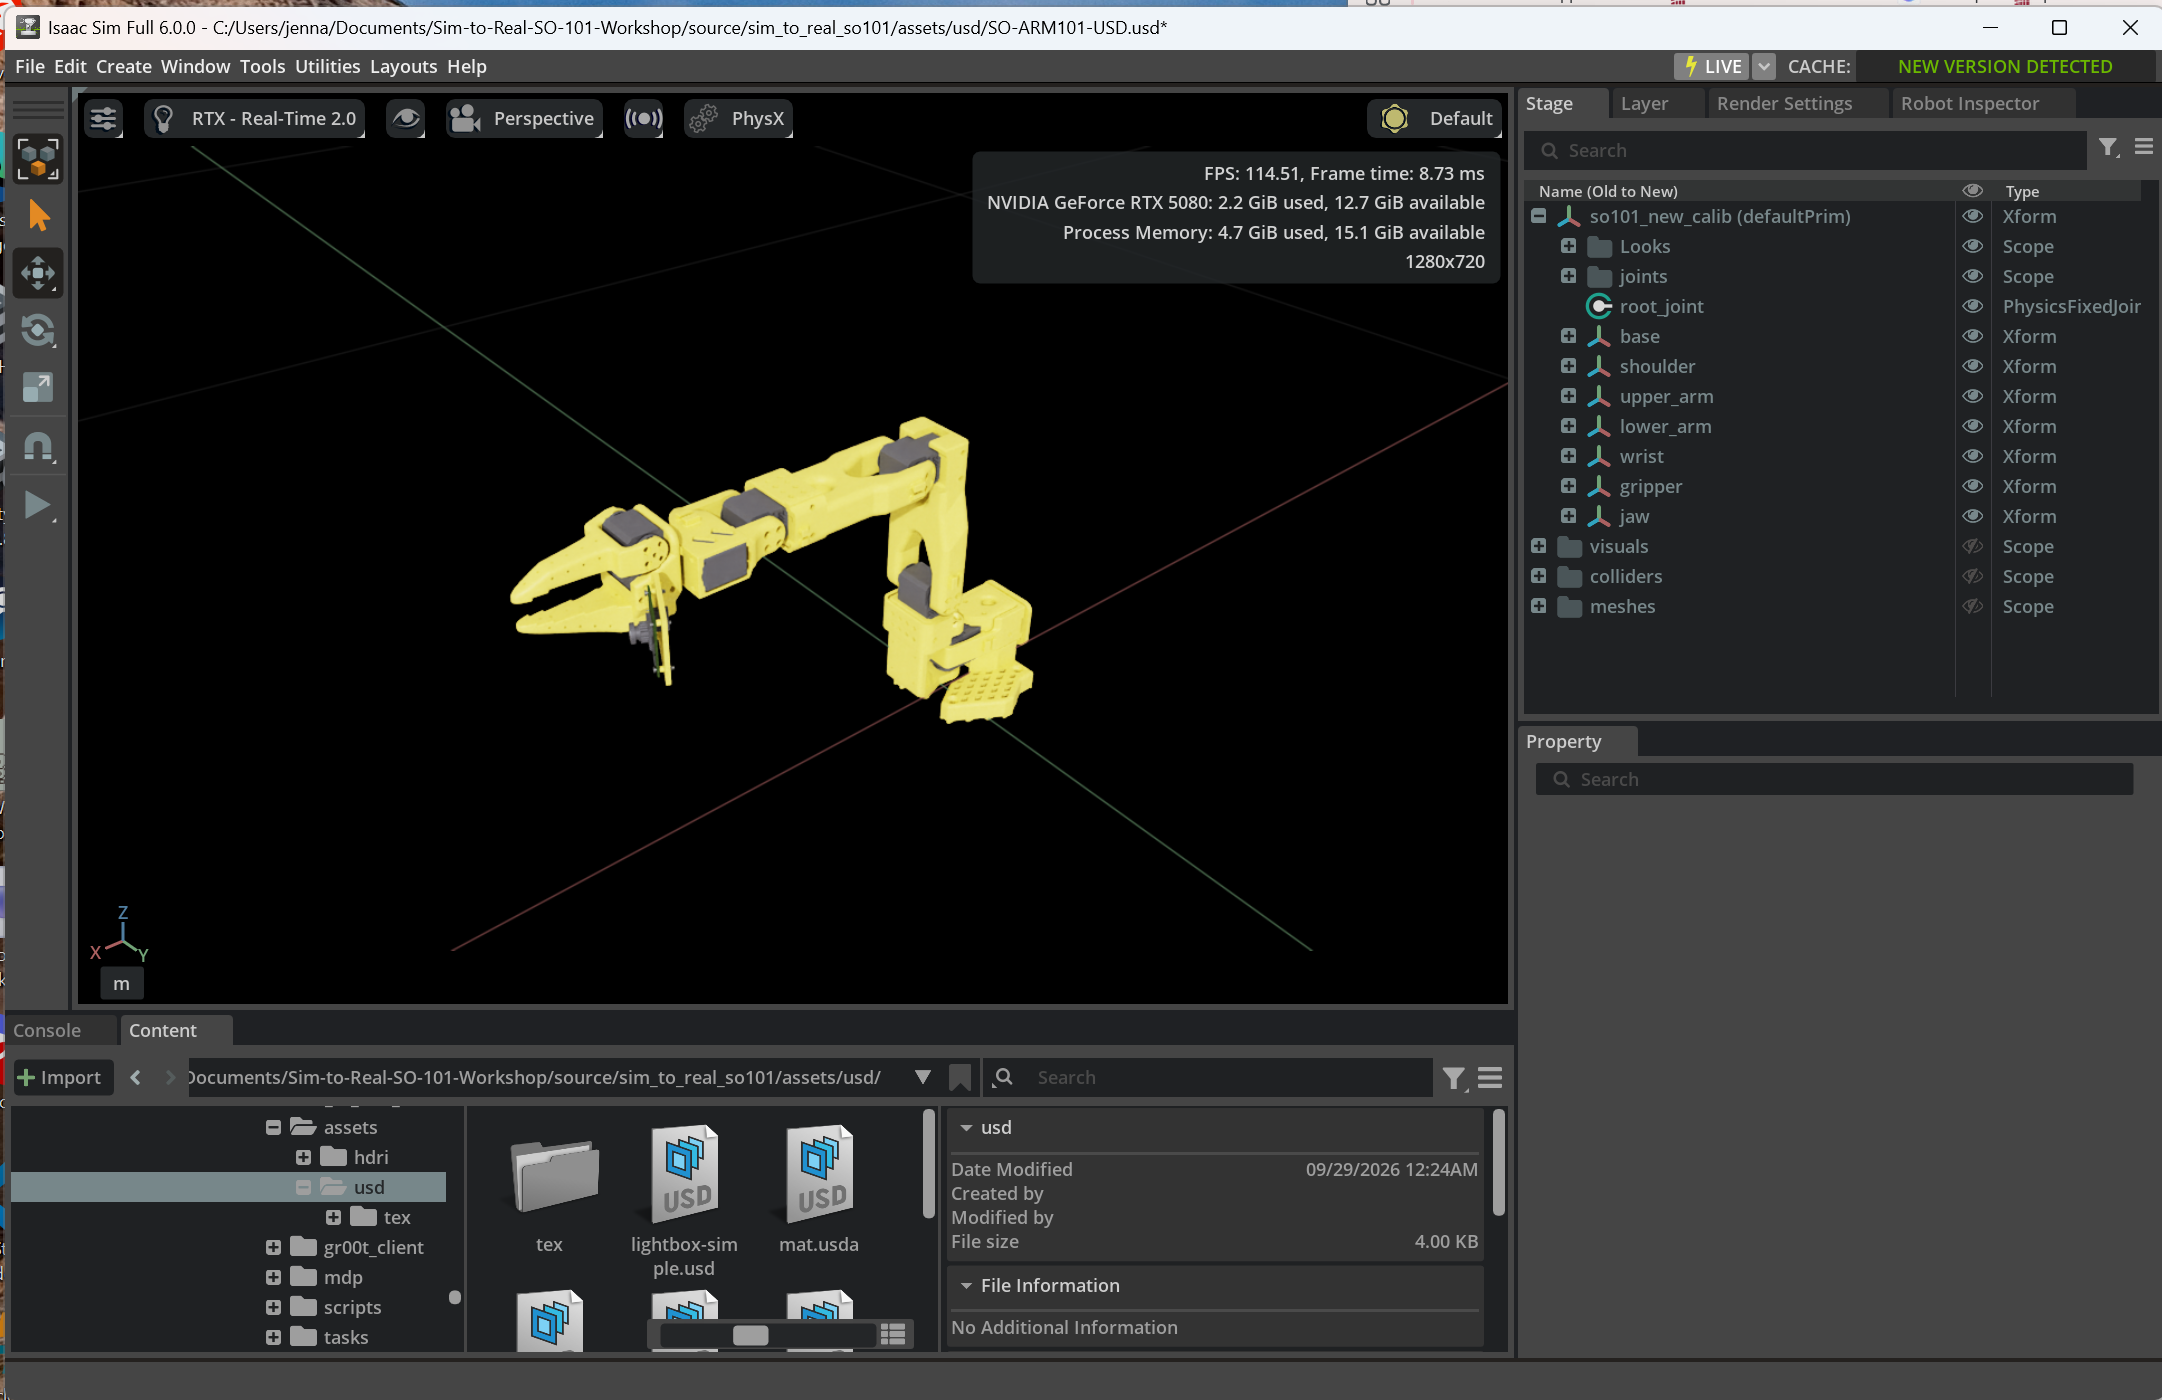Image resolution: width=2162 pixels, height=1400 pixels.
Task: Collapse so101_new_calib root prim
Action: coord(1539,217)
